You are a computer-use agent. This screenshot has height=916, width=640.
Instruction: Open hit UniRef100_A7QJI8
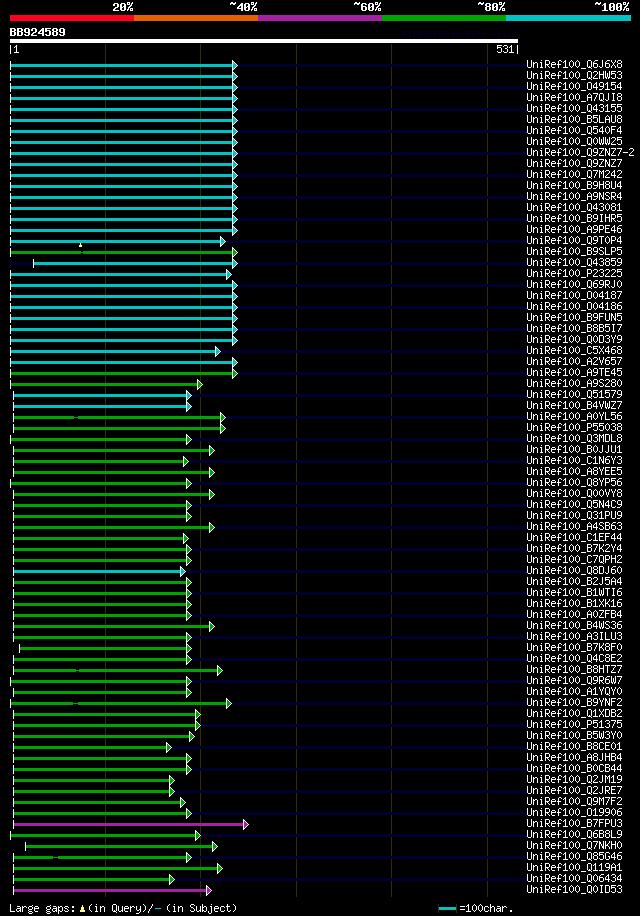[574, 98]
